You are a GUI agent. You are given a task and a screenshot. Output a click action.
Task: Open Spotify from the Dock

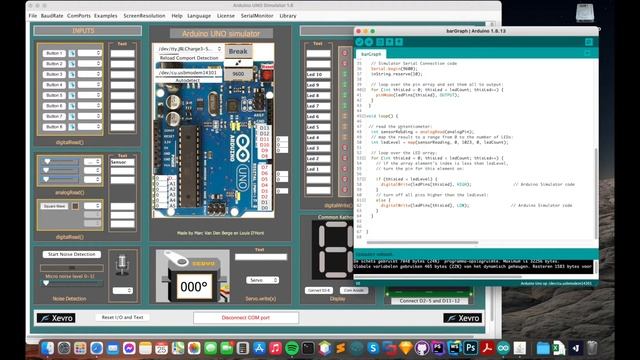click(x=291, y=348)
